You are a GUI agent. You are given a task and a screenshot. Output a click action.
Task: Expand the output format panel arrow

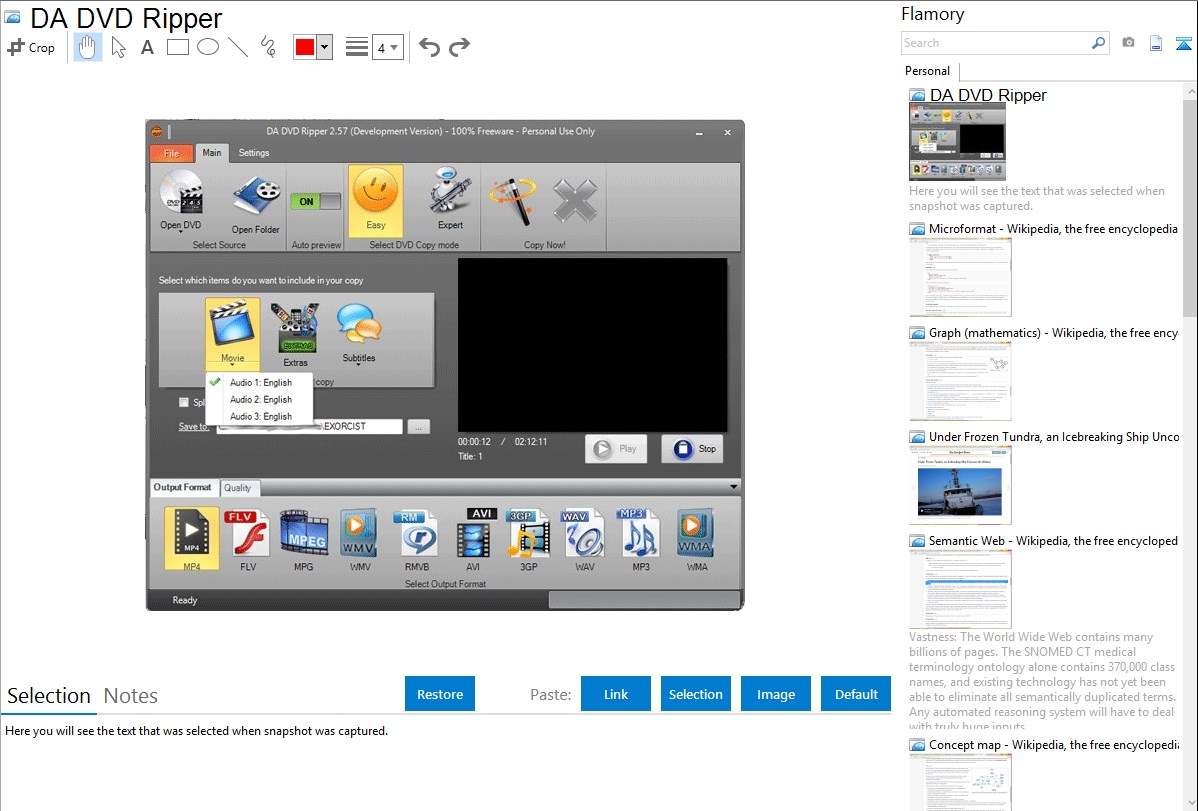point(733,487)
